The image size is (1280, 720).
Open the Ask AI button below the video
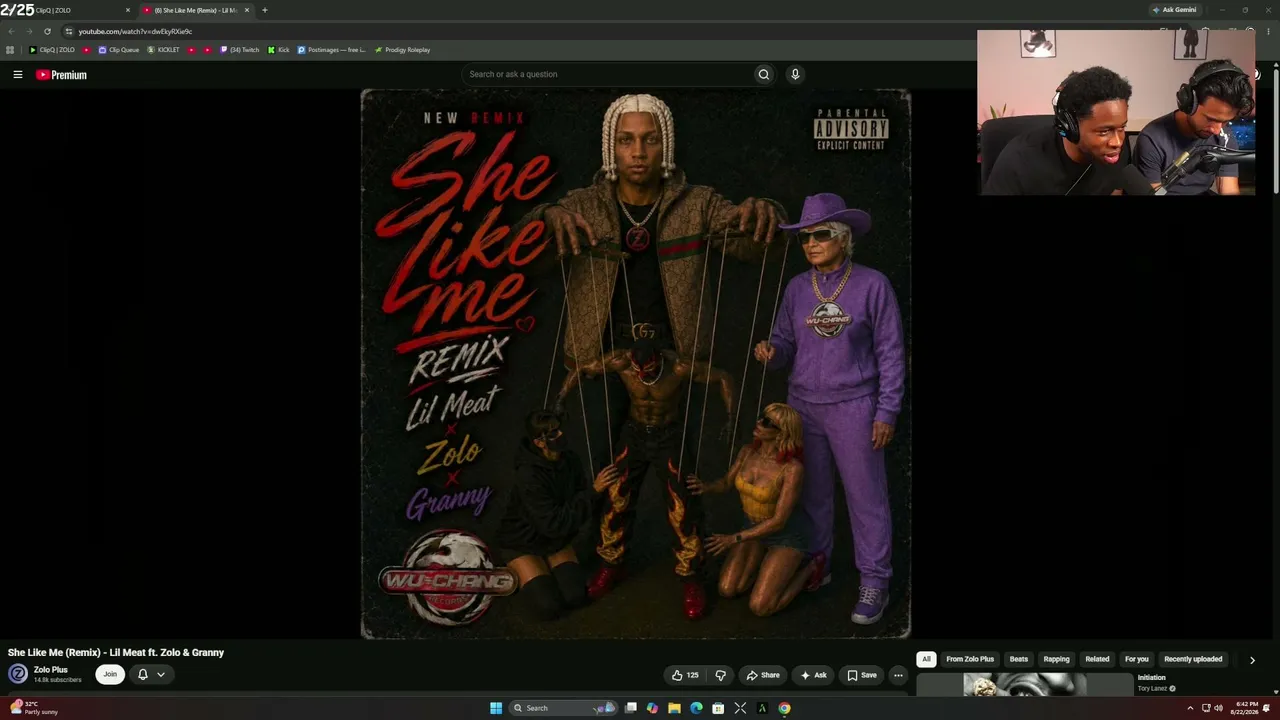[x=813, y=675]
